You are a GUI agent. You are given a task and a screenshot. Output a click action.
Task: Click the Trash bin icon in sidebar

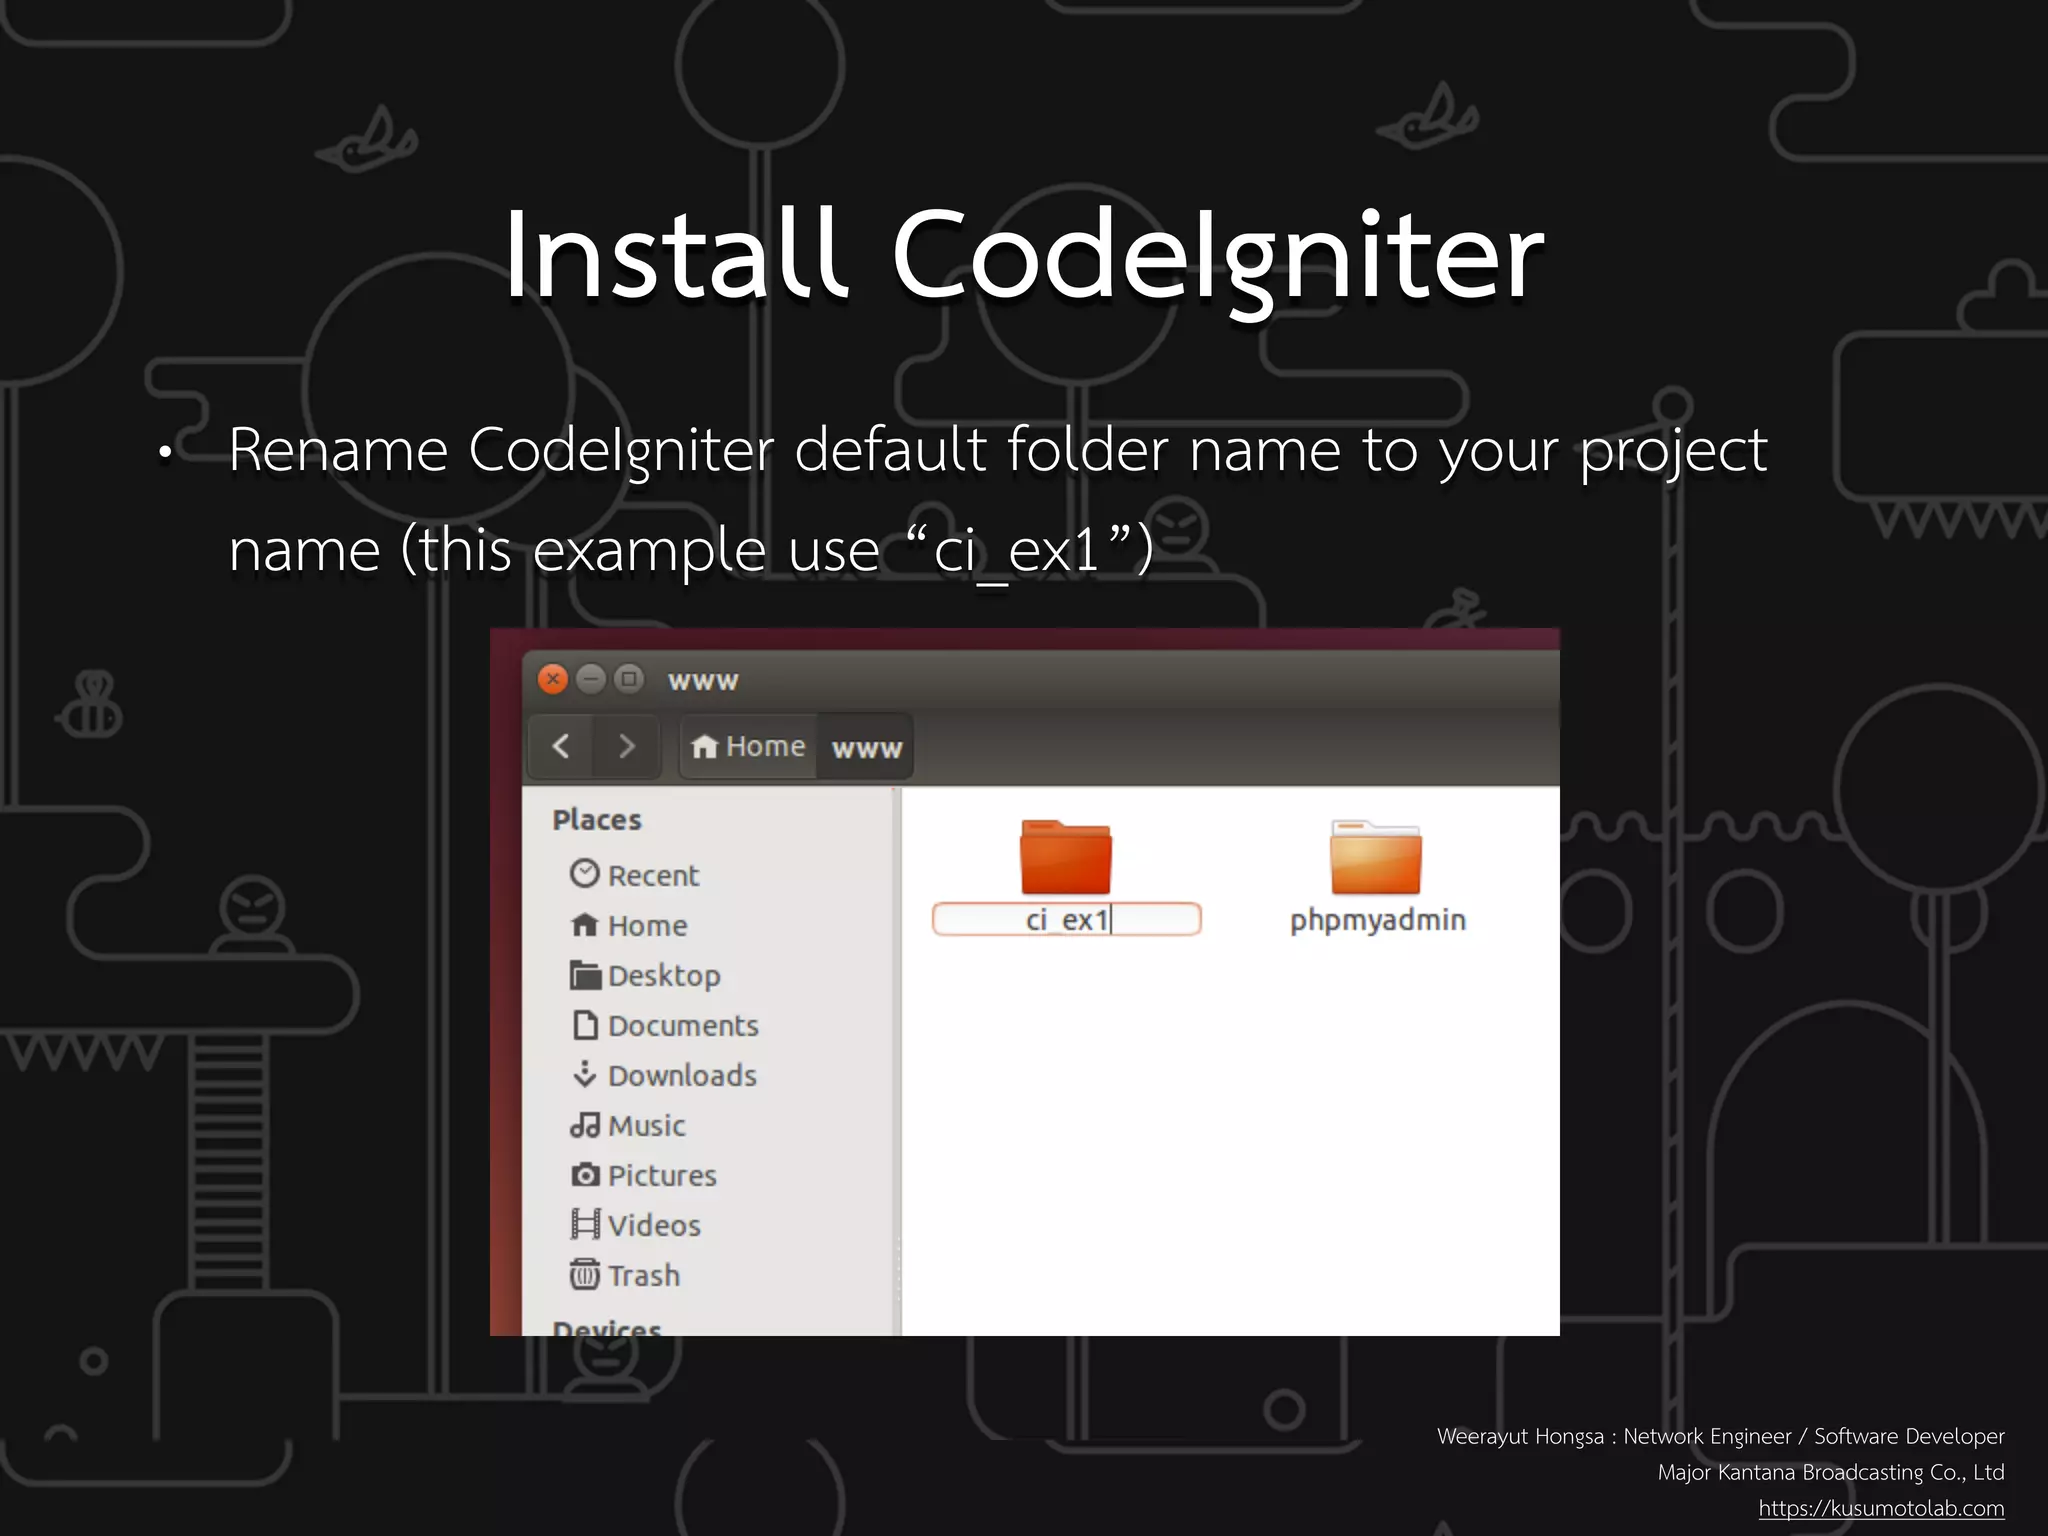585,1274
